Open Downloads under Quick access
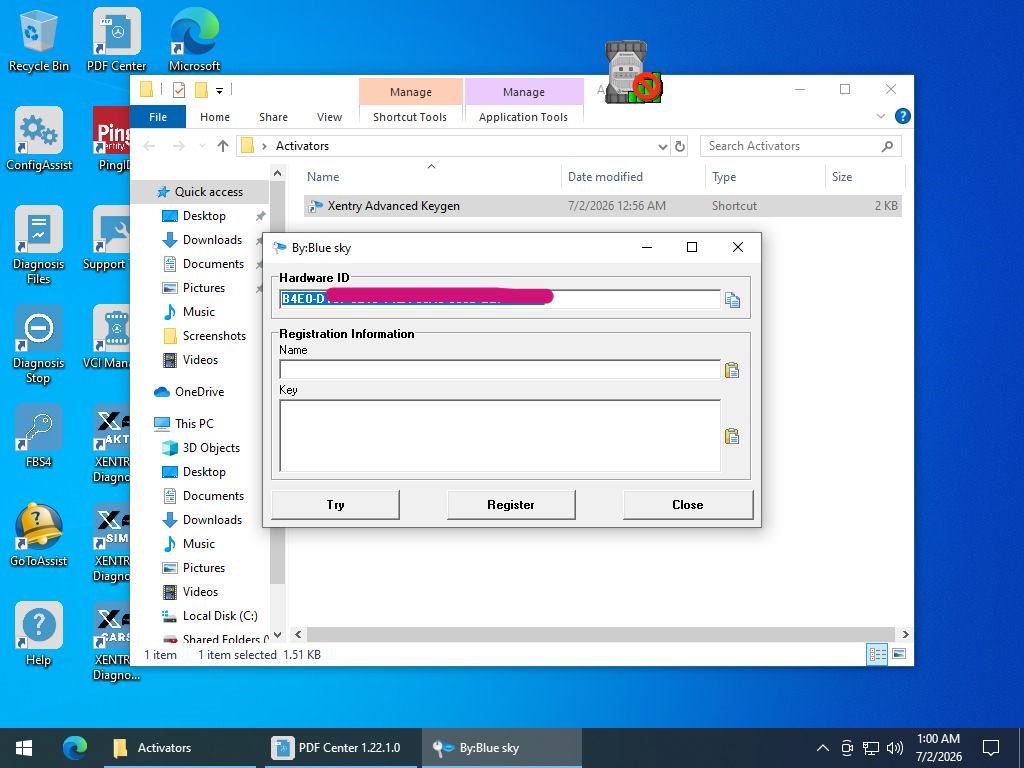1024x768 pixels. (212, 240)
